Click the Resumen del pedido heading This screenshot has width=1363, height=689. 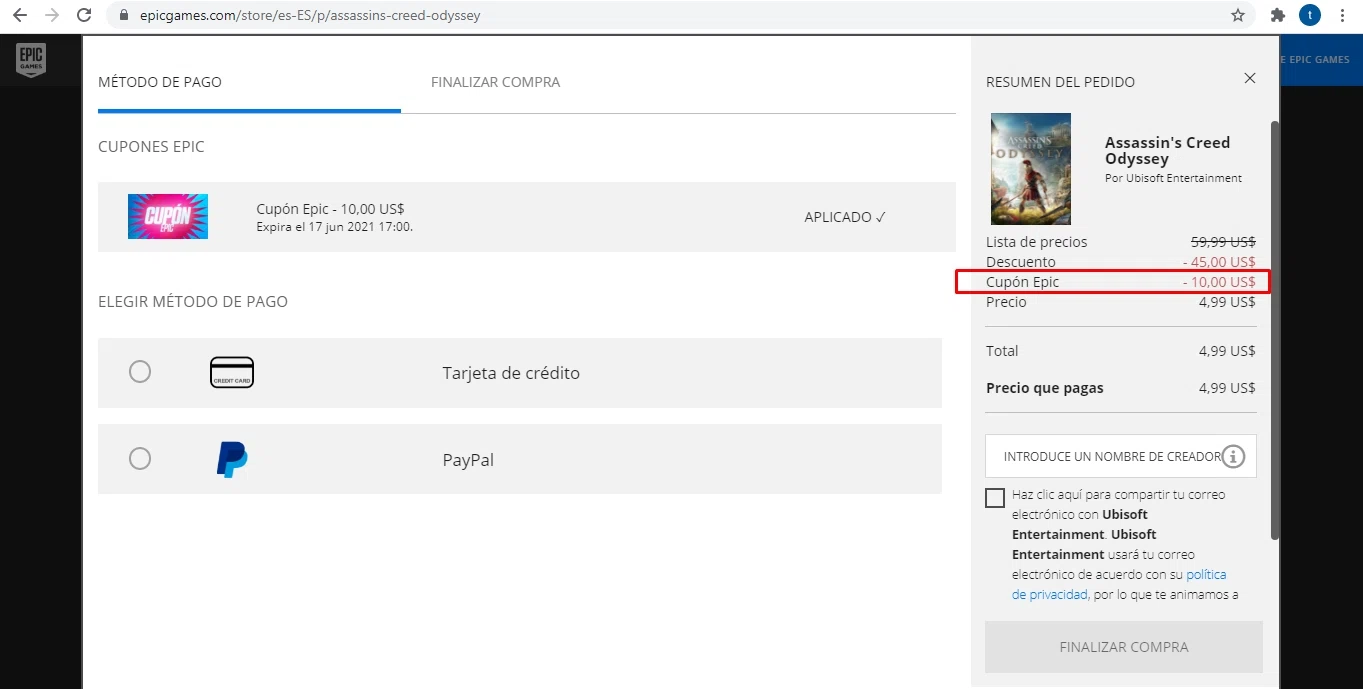point(1060,82)
